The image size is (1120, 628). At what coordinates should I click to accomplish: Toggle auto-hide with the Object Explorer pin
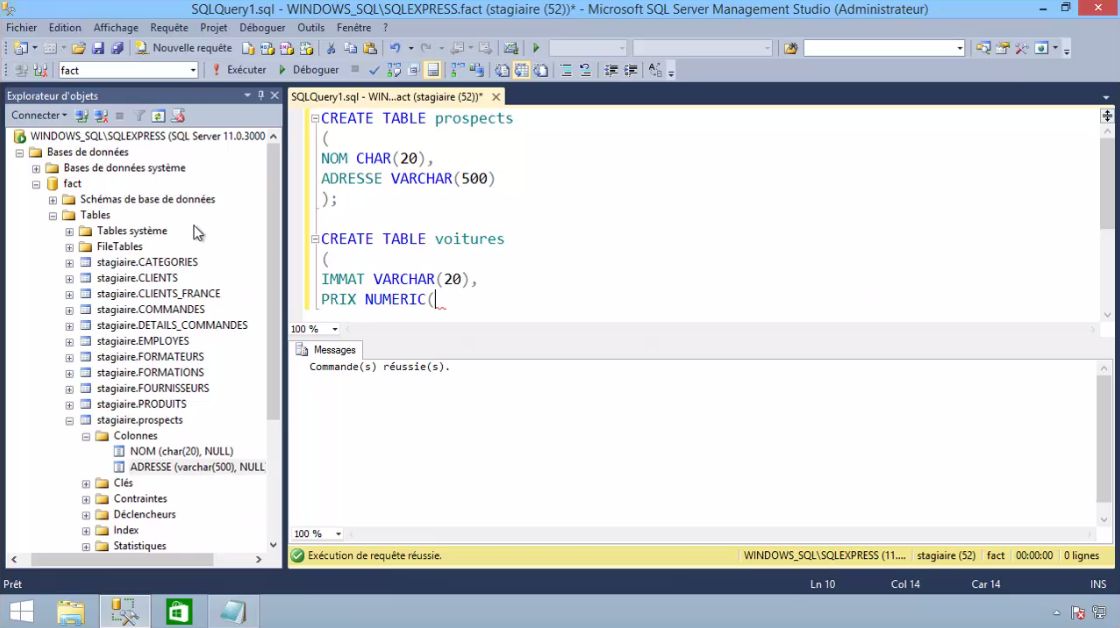262,95
